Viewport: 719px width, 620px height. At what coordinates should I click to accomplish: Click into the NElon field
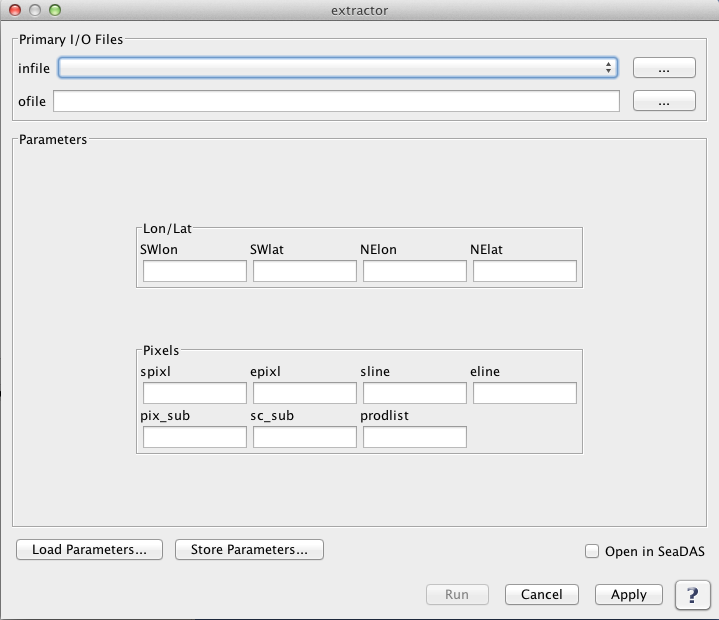415,271
